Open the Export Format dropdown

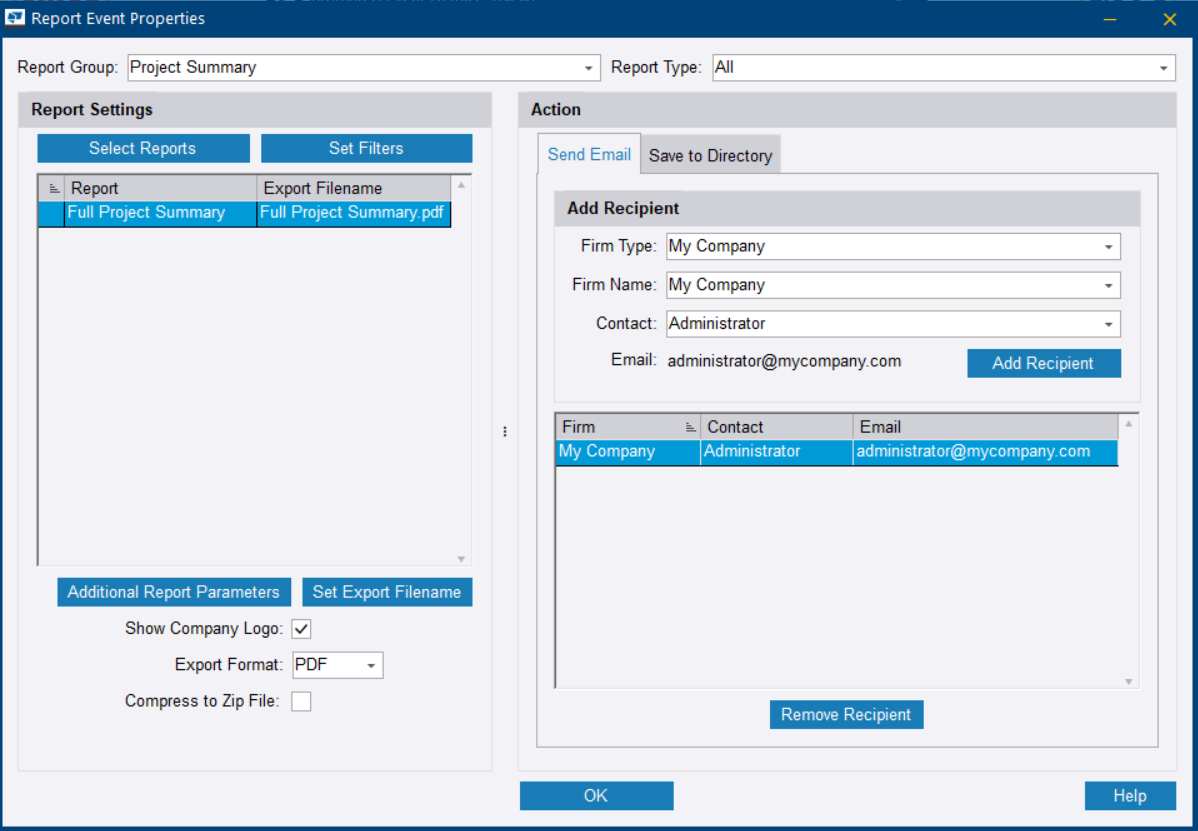pyautogui.click(x=370, y=666)
